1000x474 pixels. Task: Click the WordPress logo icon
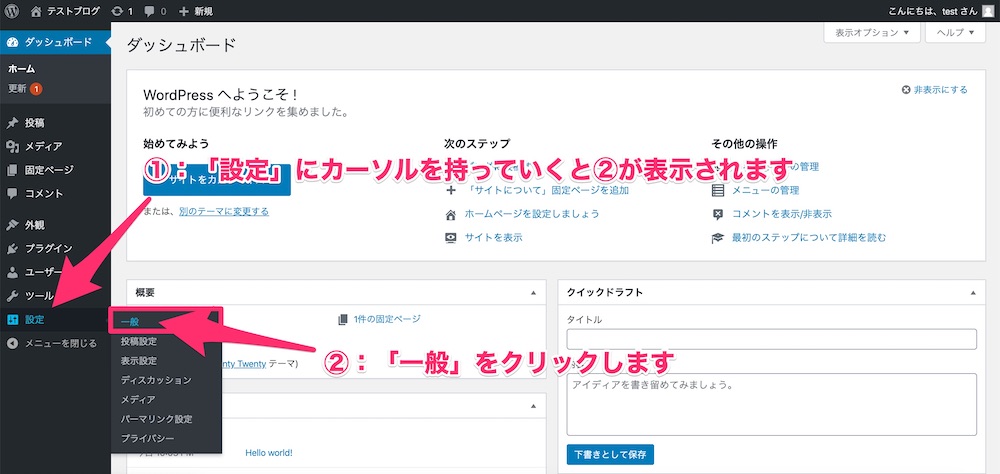(x=13, y=11)
